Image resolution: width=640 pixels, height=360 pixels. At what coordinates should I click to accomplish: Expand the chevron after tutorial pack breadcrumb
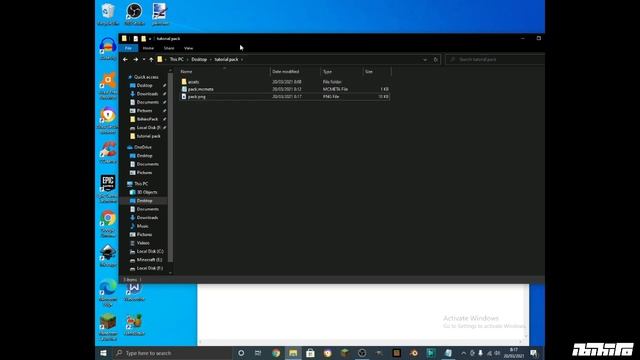tap(242, 60)
